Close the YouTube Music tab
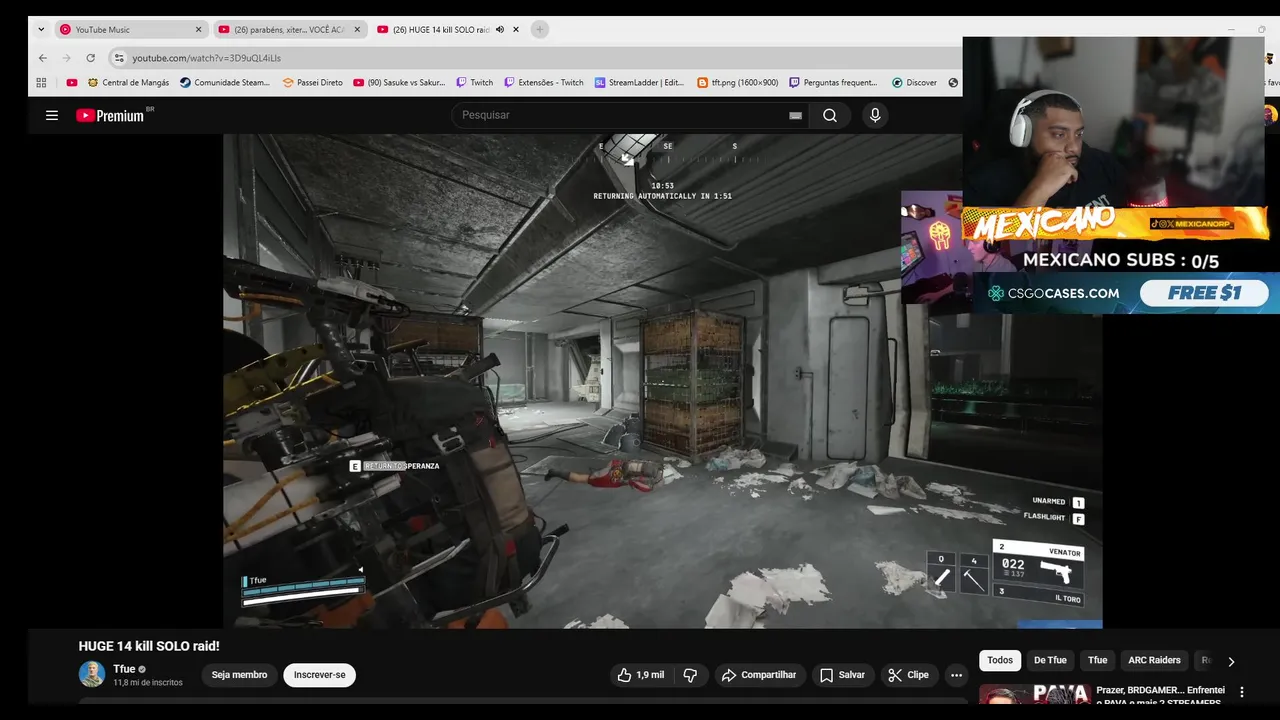1280x720 pixels. (198, 30)
